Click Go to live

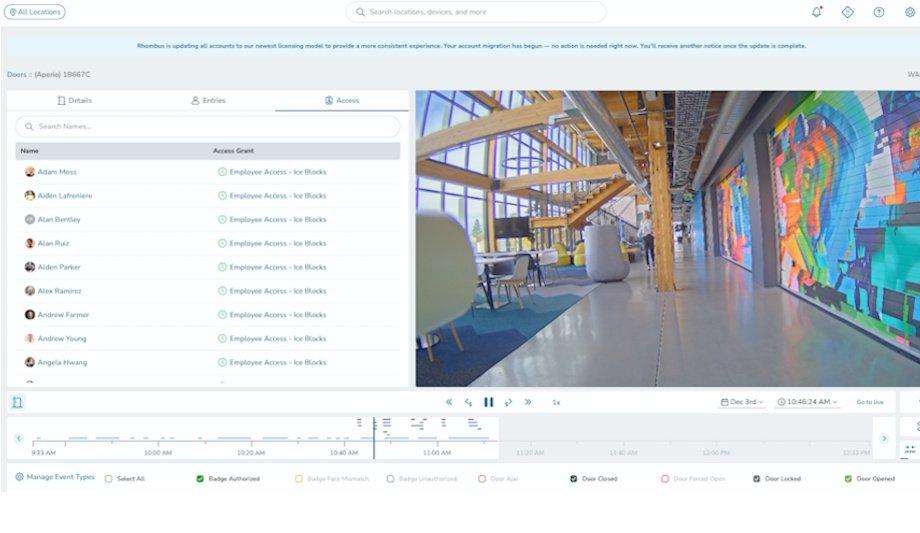pos(870,402)
